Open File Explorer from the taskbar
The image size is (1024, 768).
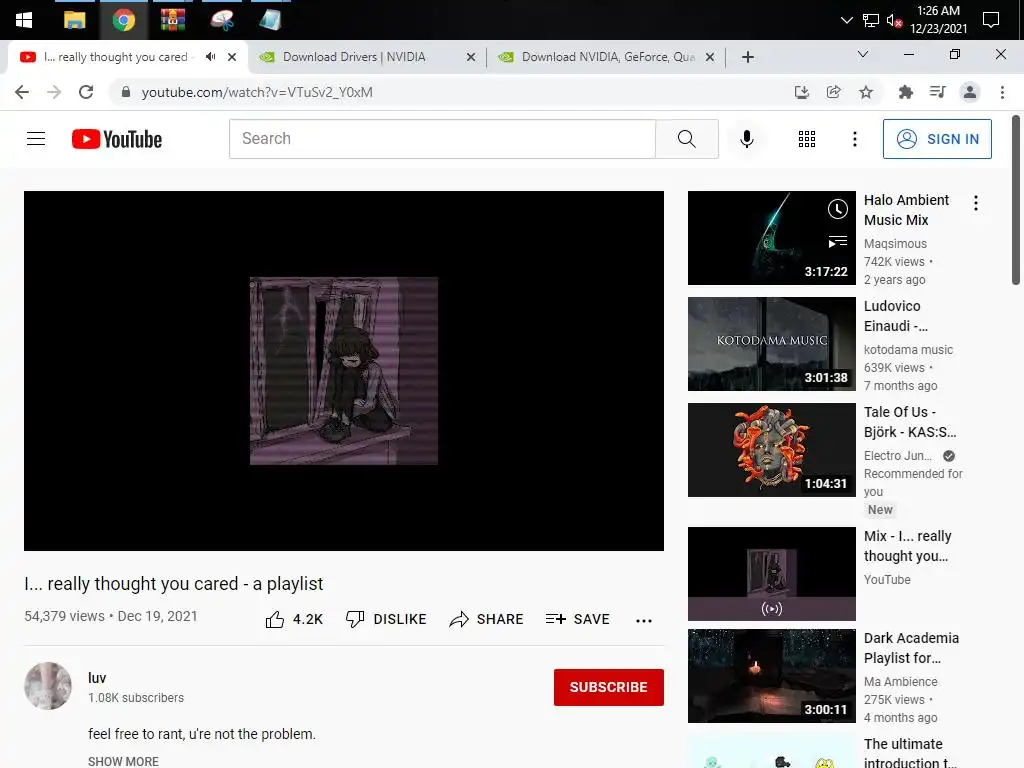coord(74,20)
